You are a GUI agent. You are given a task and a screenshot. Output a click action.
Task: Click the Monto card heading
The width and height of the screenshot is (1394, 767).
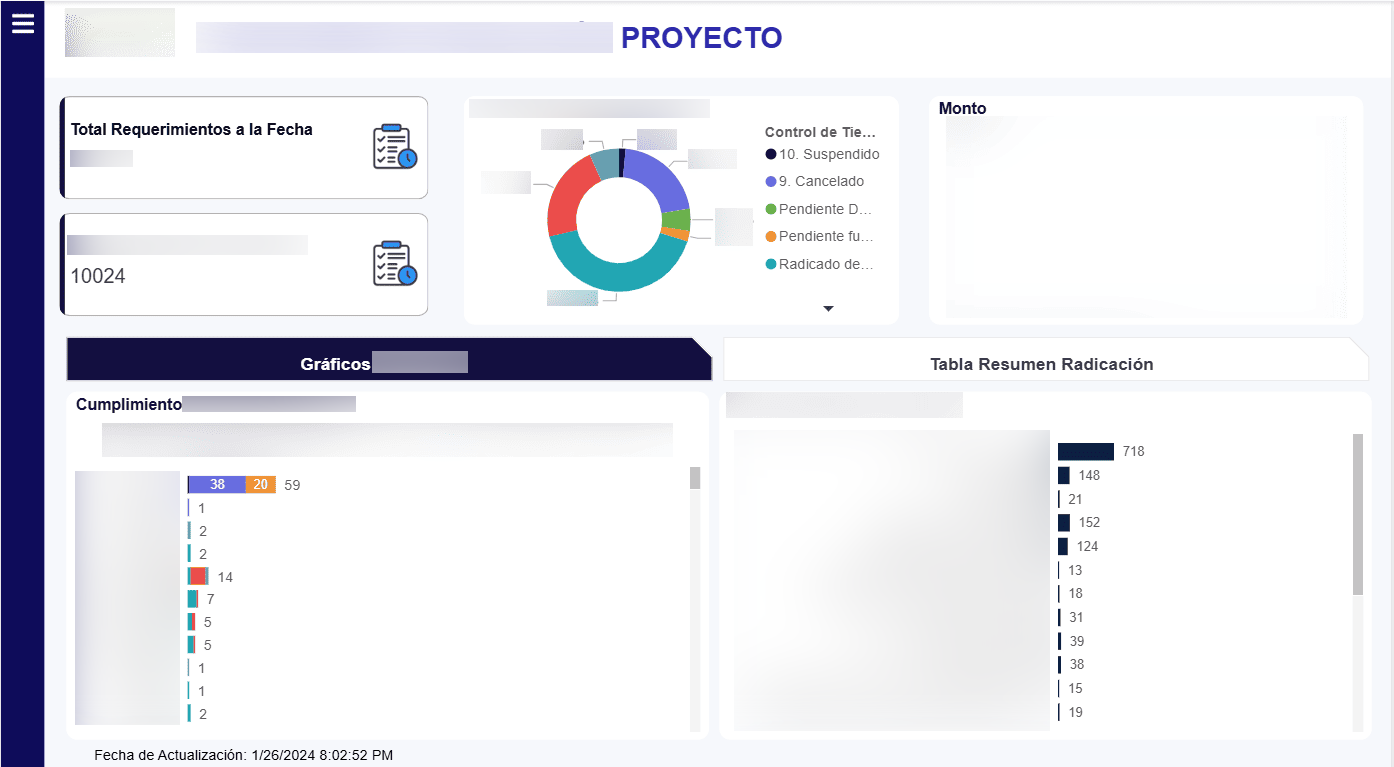coord(962,109)
